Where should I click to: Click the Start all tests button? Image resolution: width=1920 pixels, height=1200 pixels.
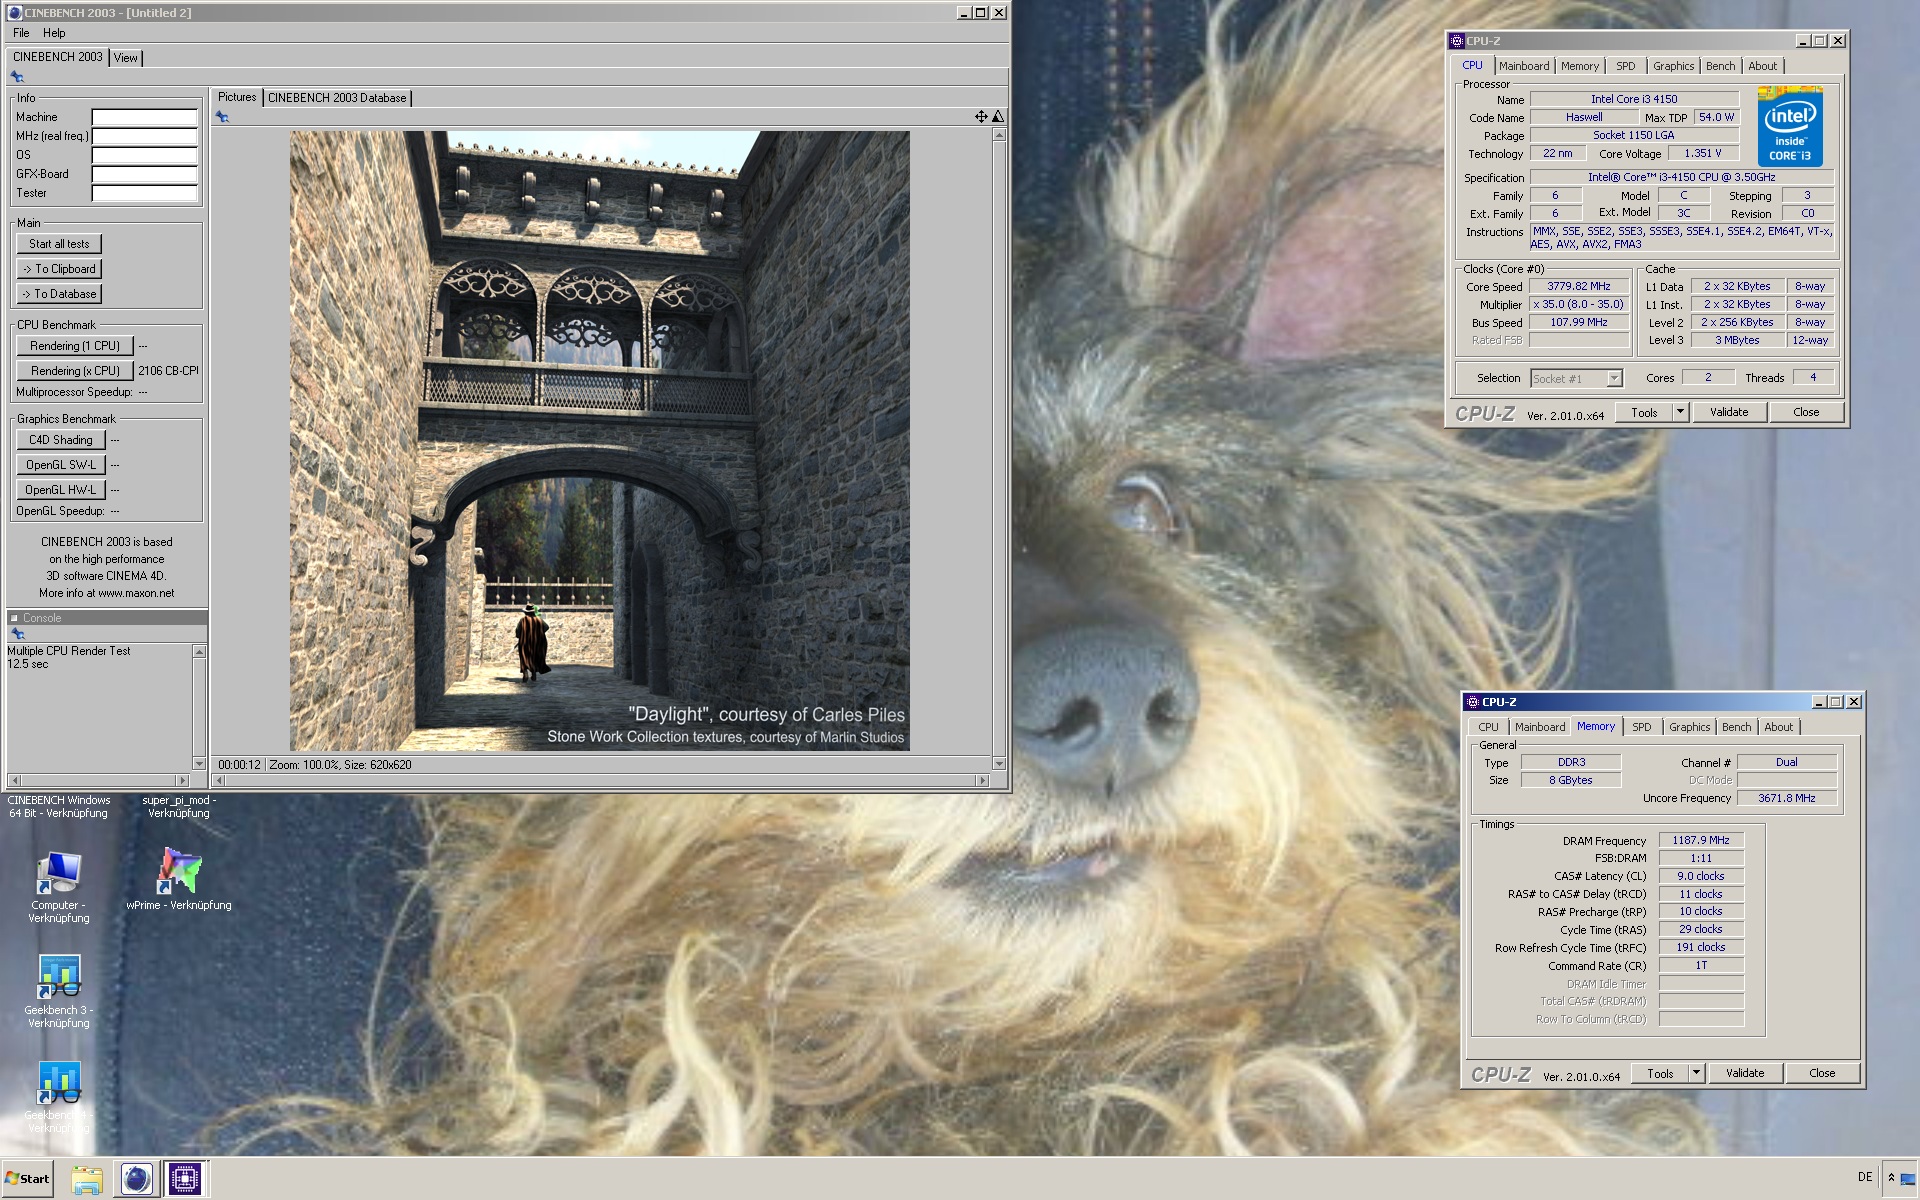pyautogui.click(x=59, y=244)
